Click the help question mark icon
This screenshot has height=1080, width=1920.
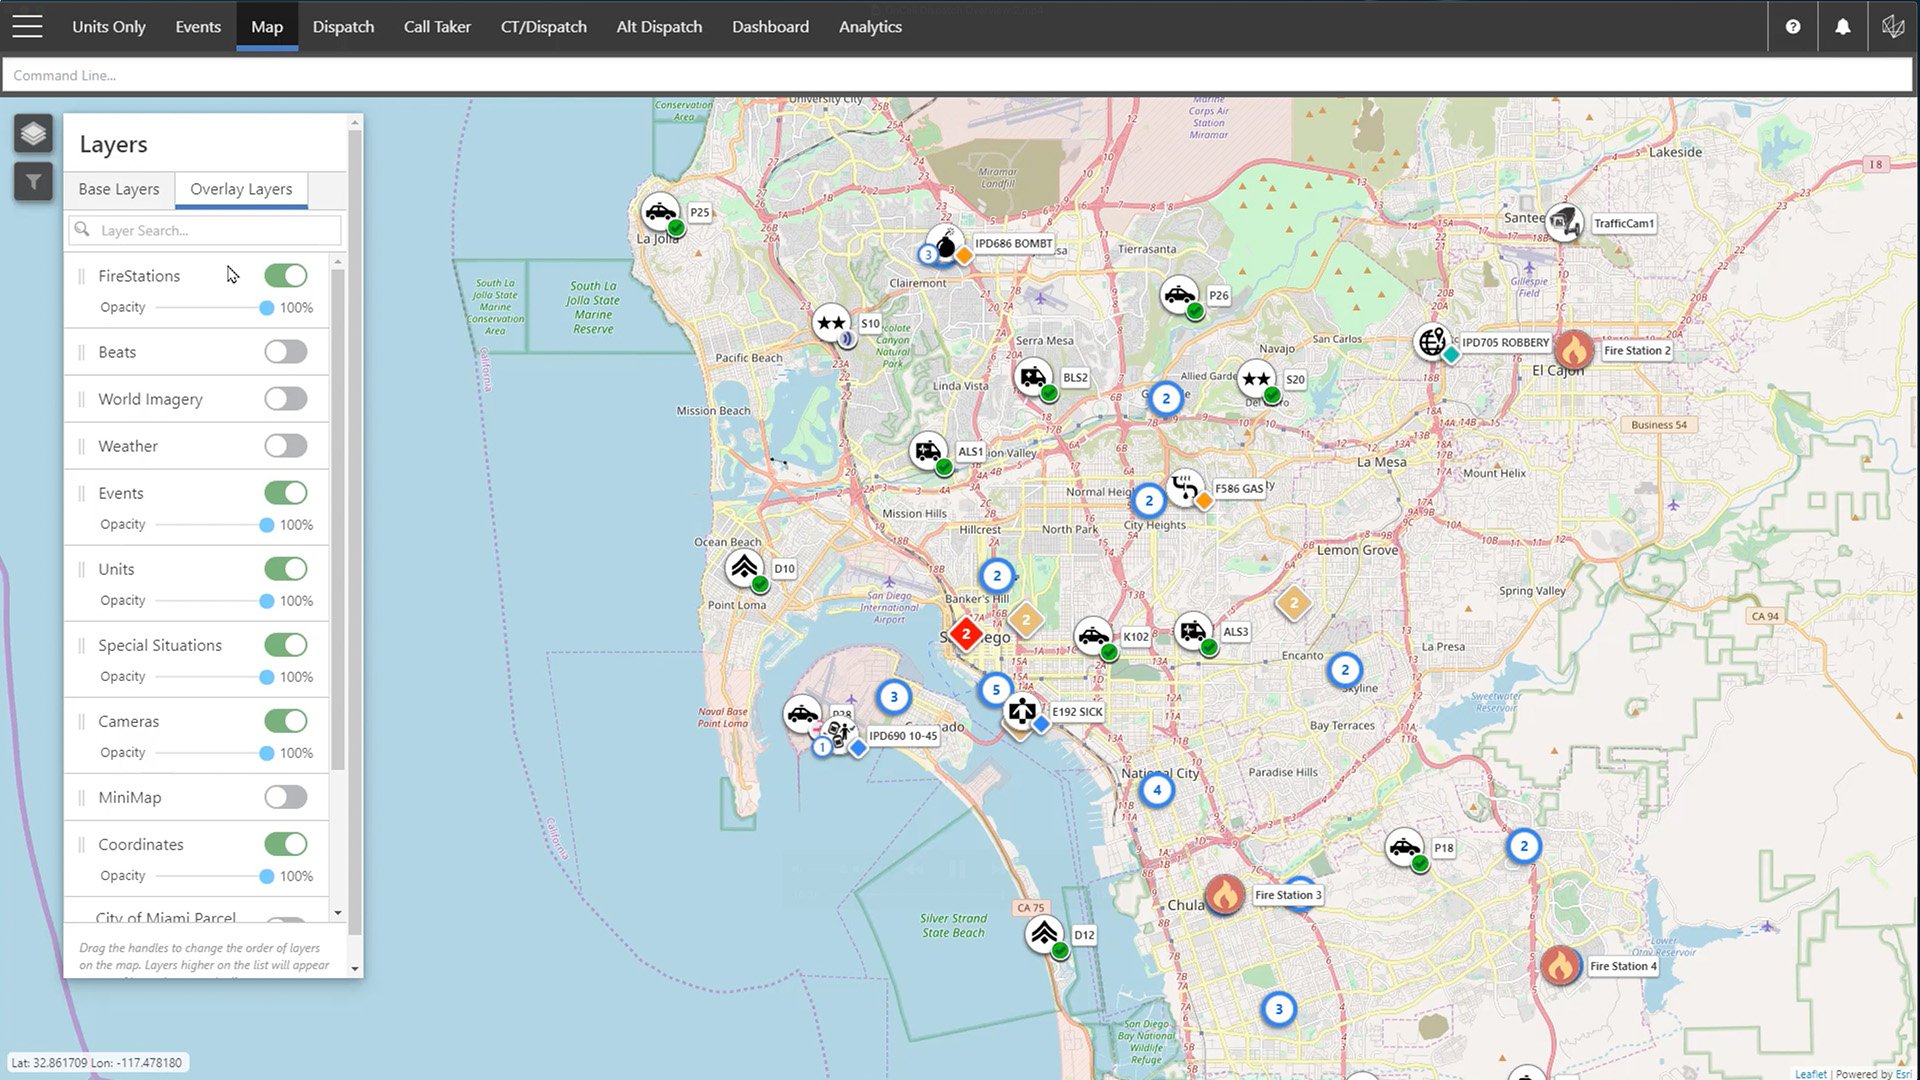1793,27
